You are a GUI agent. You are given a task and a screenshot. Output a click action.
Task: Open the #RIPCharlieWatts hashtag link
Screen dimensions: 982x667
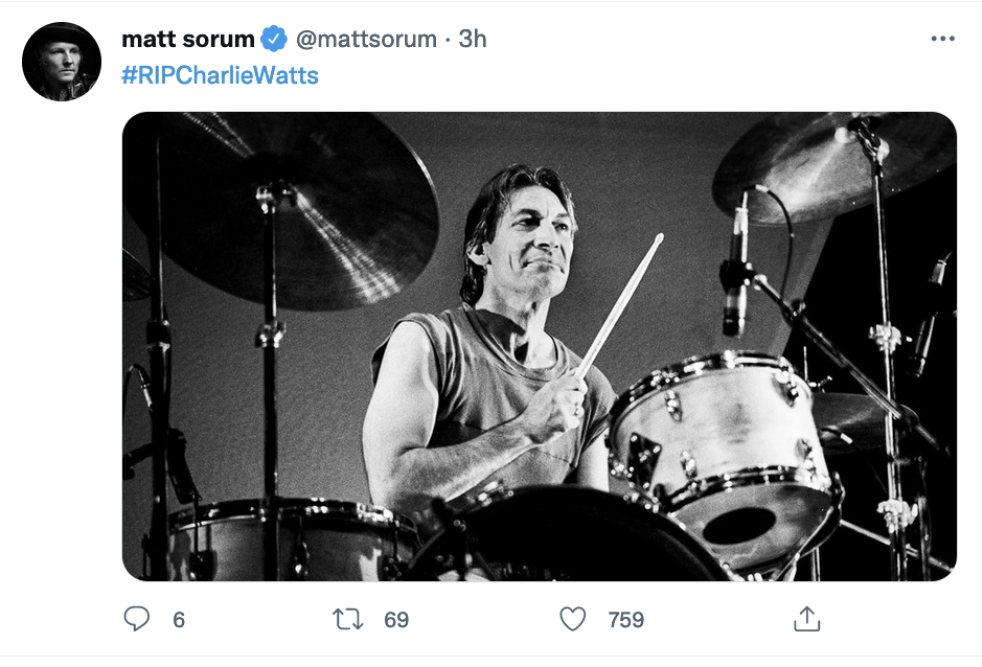click(219, 75)
